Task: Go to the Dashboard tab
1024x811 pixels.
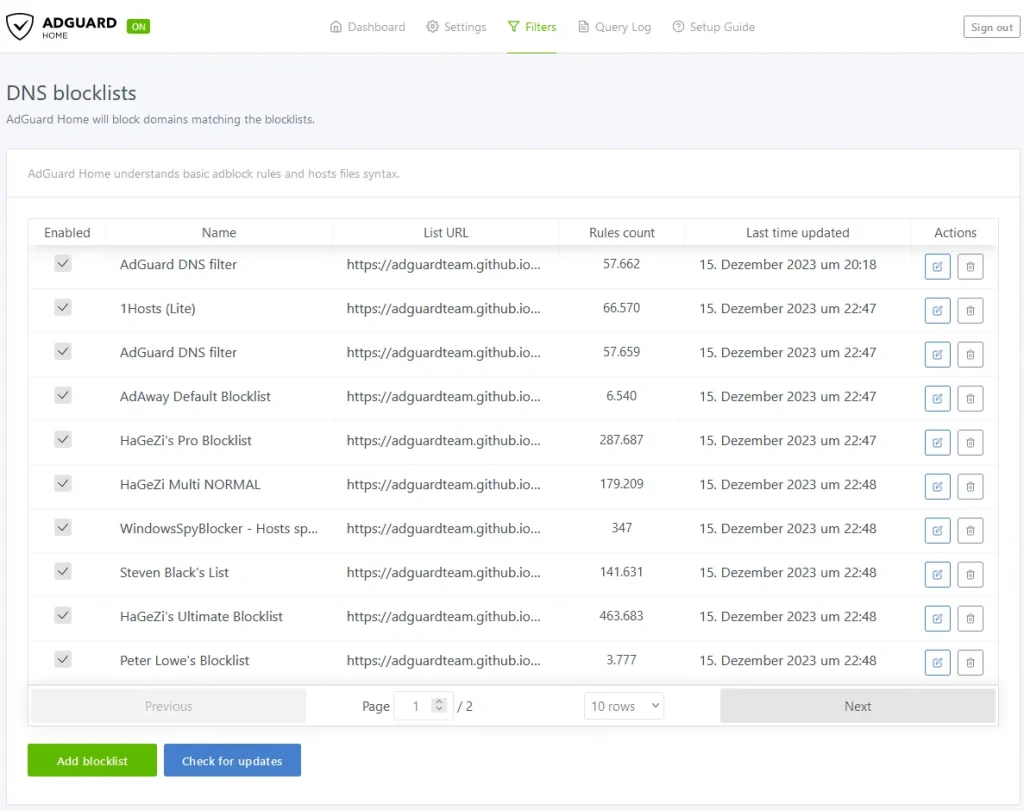Action: coord(367,27)
